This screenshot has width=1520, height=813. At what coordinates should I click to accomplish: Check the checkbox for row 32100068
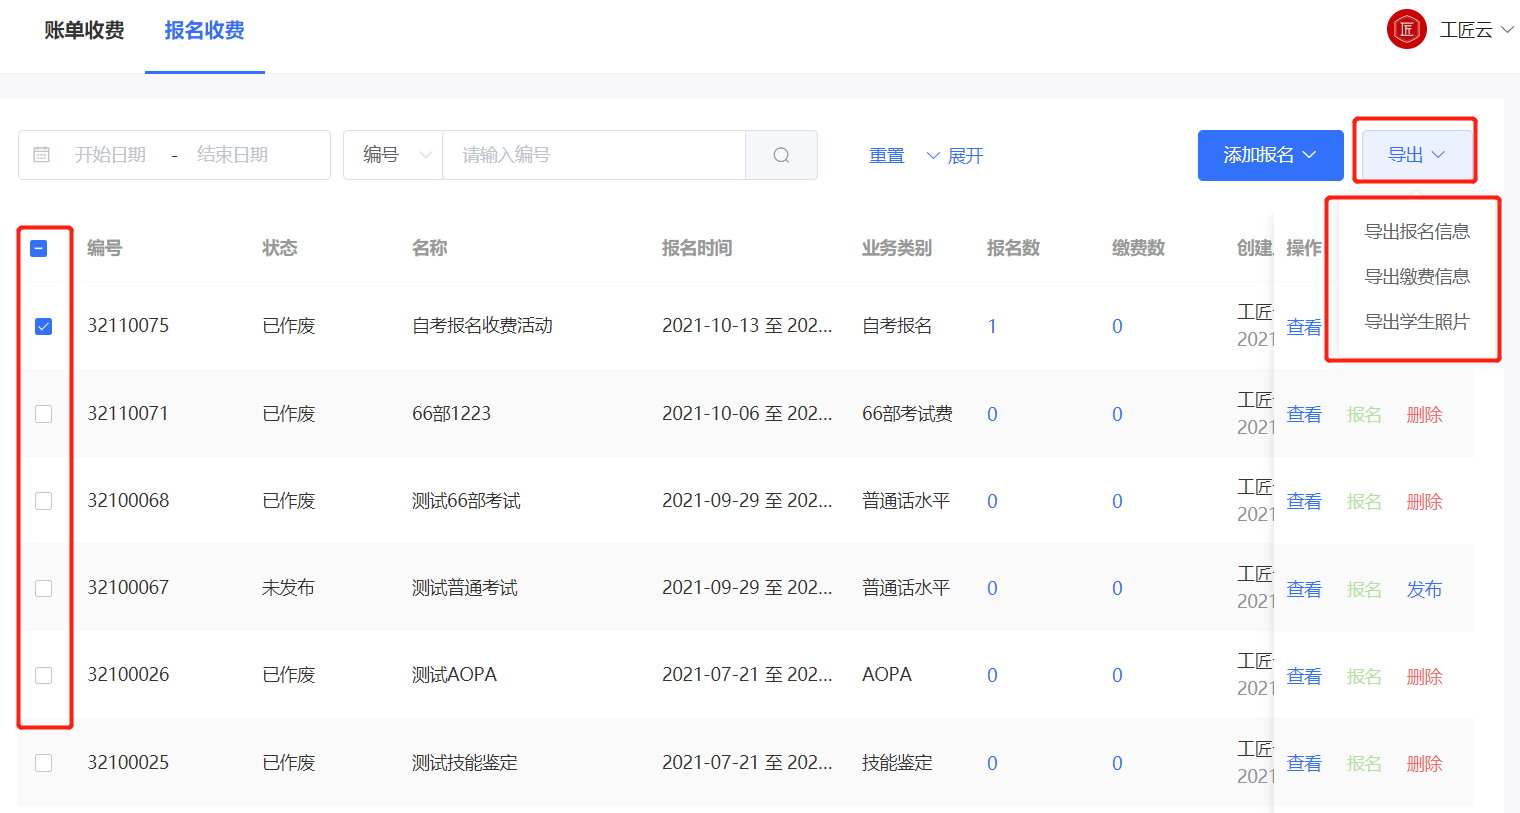[x=43, y=500]
